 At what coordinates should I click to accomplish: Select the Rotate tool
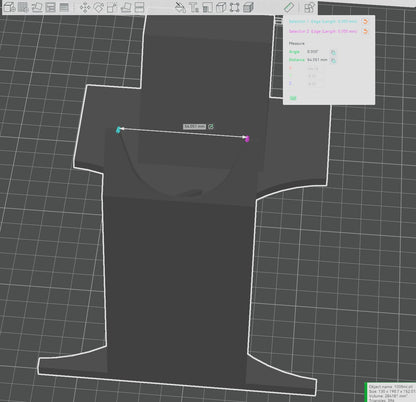(99, 7)
